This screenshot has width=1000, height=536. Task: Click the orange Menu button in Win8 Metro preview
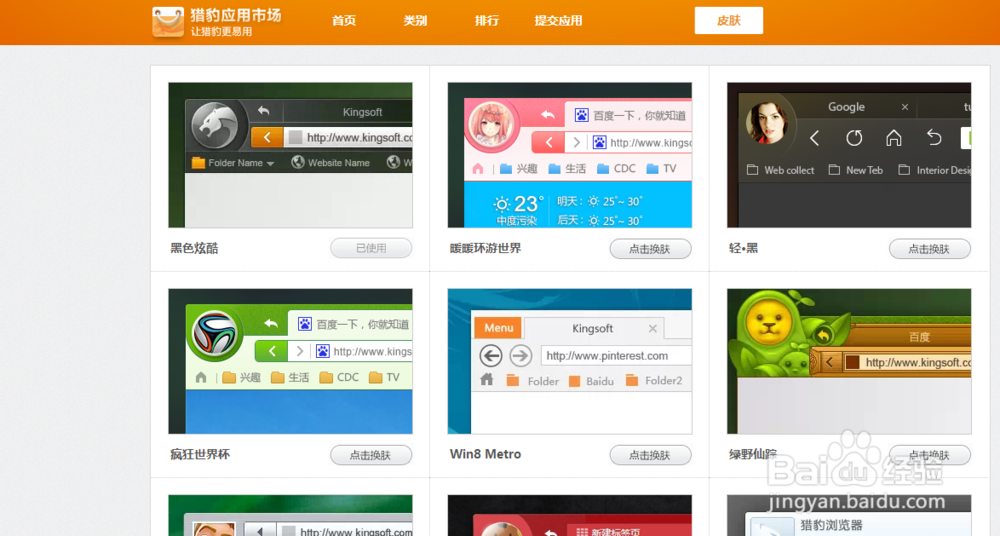[x=498, y=328]
